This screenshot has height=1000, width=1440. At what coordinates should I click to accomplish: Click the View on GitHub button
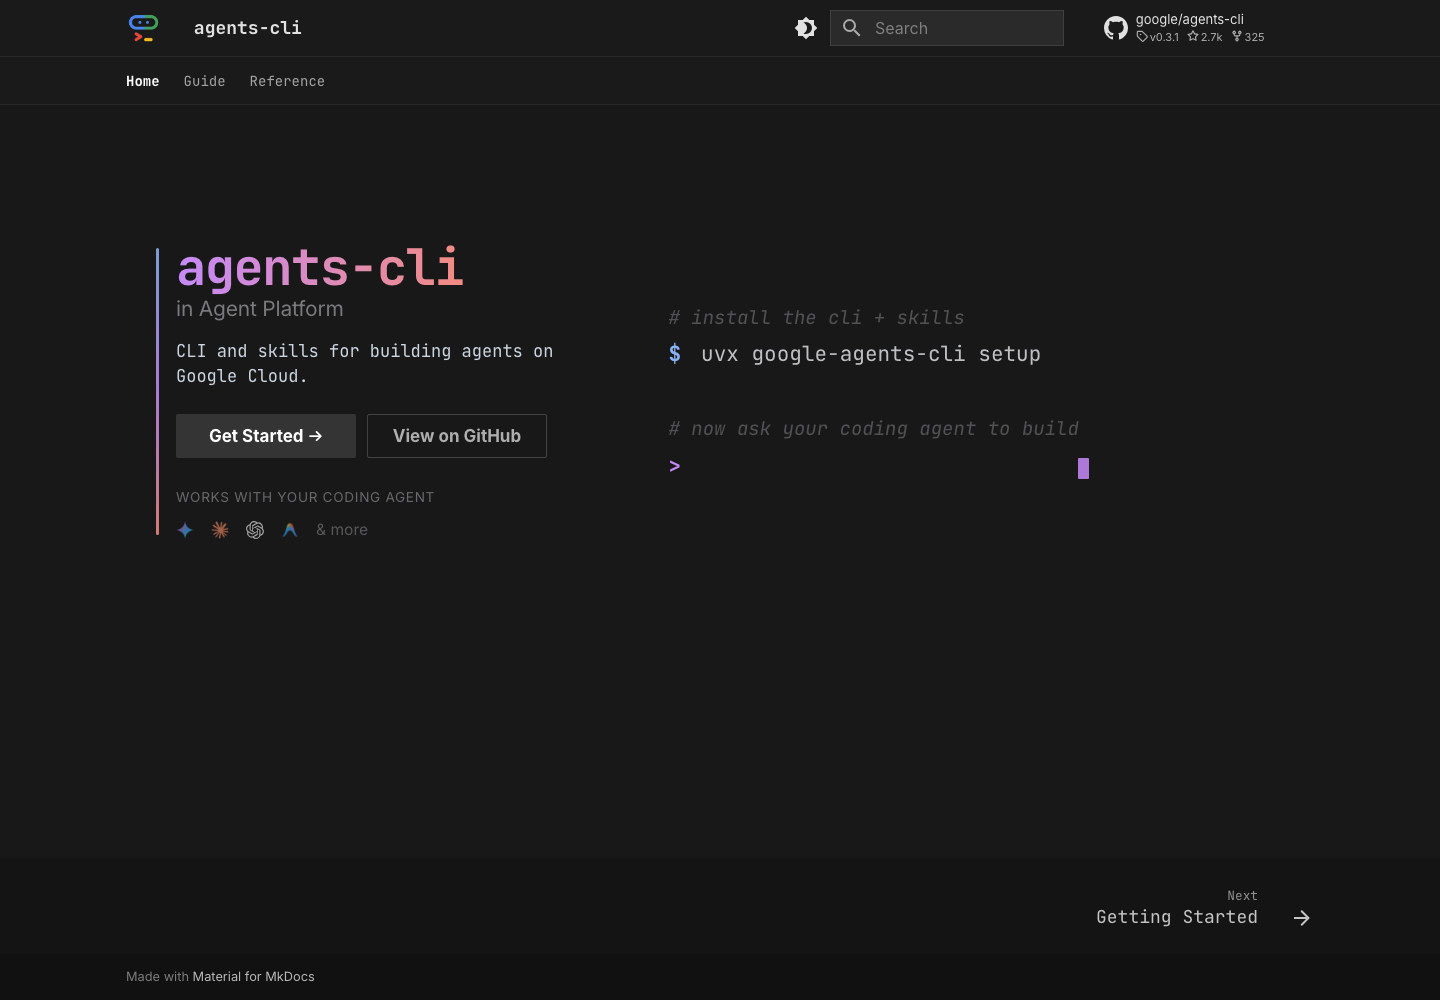point(457,436)
